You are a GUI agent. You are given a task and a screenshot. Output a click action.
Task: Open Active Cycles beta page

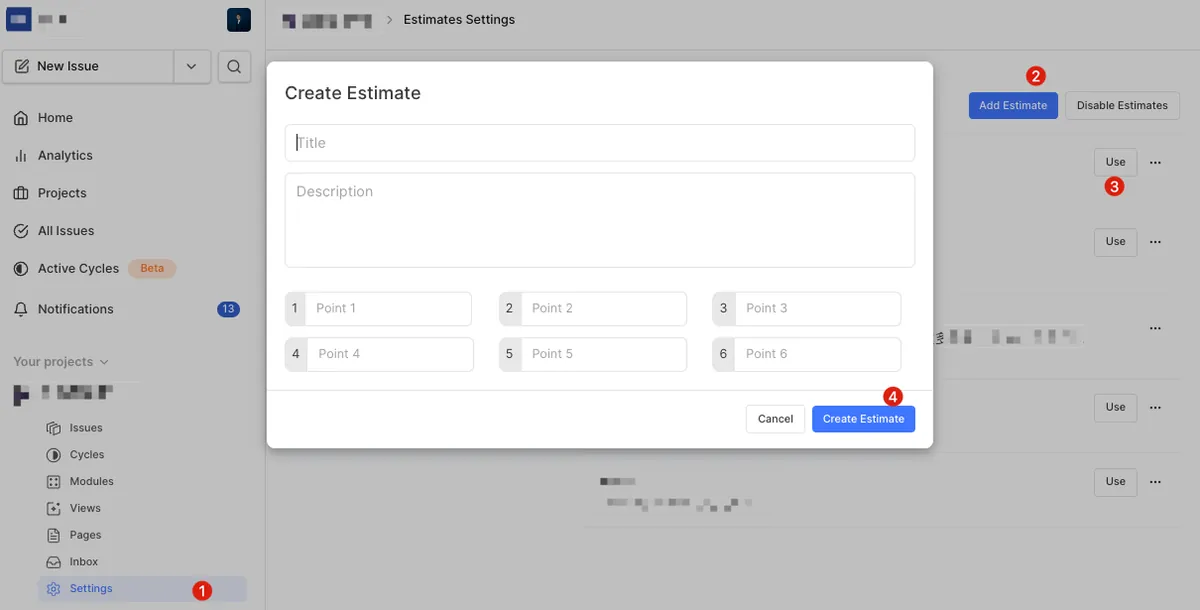[x=78, y=269]
